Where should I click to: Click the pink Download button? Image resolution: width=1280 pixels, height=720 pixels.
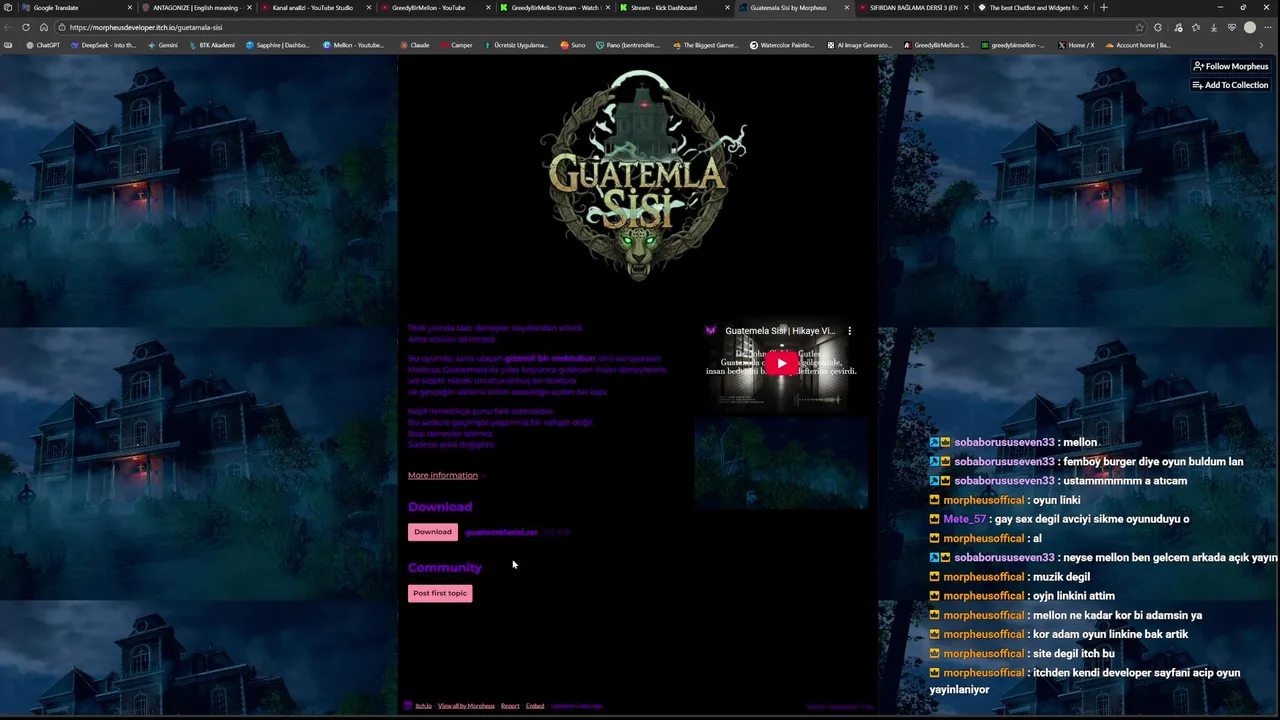pos(433,532)
